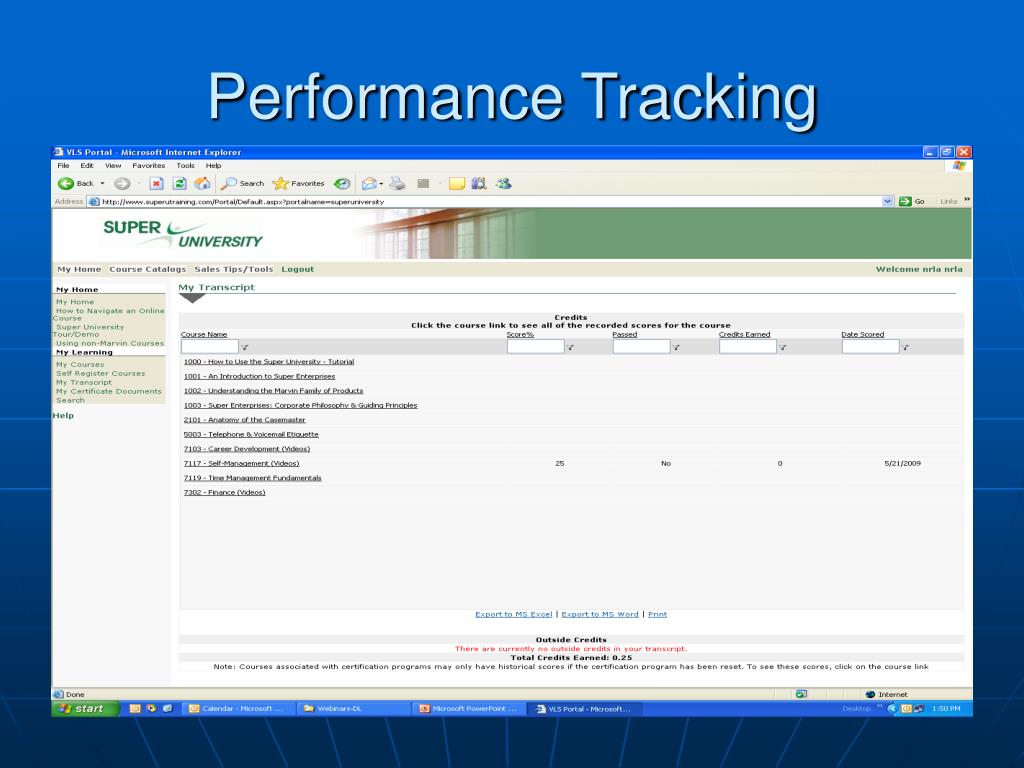
Task: Switch to Microsoft PowerPoint taskbar window
Action: [x=469, y=709]
